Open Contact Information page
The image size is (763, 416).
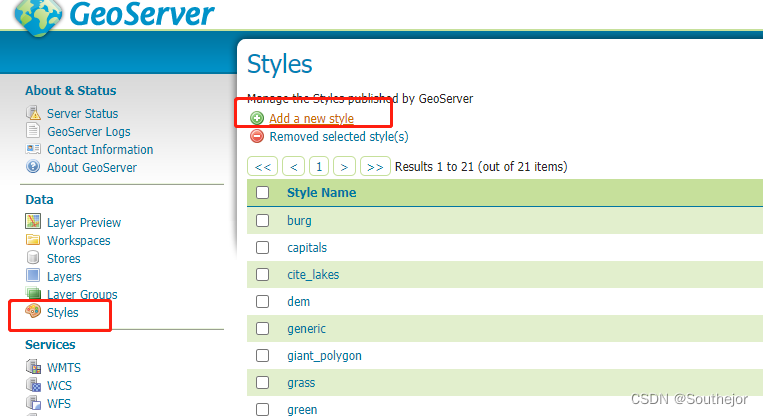[x=100, y=149]
